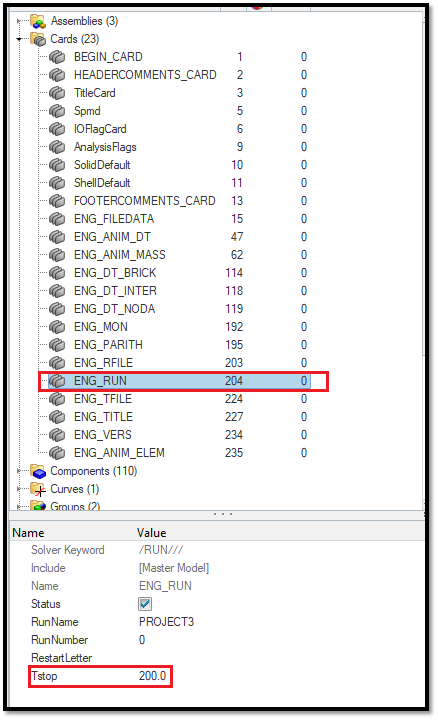The image size is (438, 720).
Task: Click the RunName value PROJECT3
Action: pos(167,622)
